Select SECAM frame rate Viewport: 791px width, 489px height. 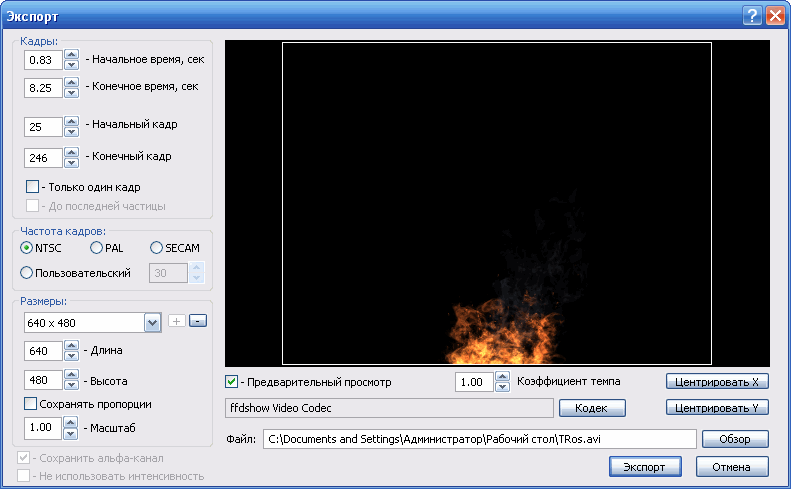(156, 248)
